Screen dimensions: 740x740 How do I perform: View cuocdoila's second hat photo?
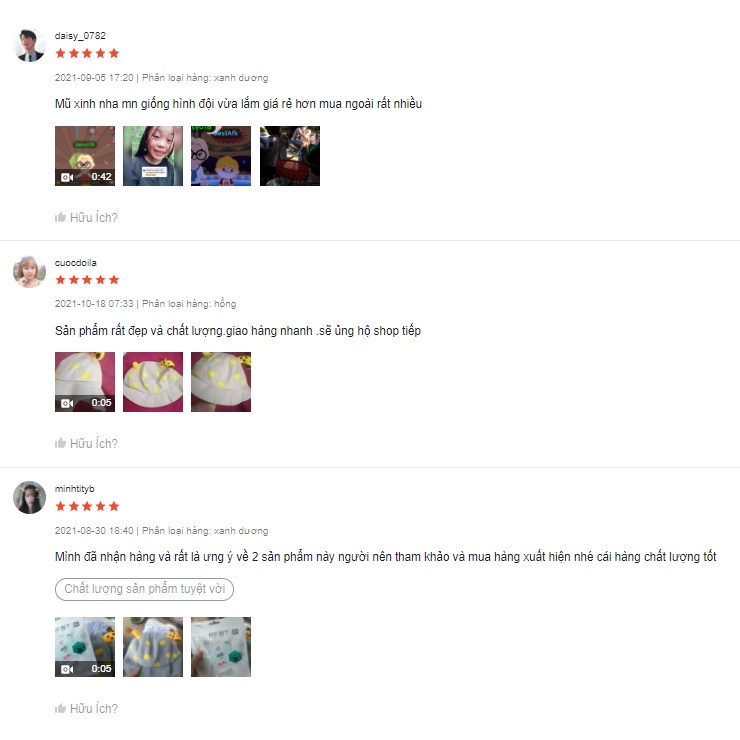153,382
